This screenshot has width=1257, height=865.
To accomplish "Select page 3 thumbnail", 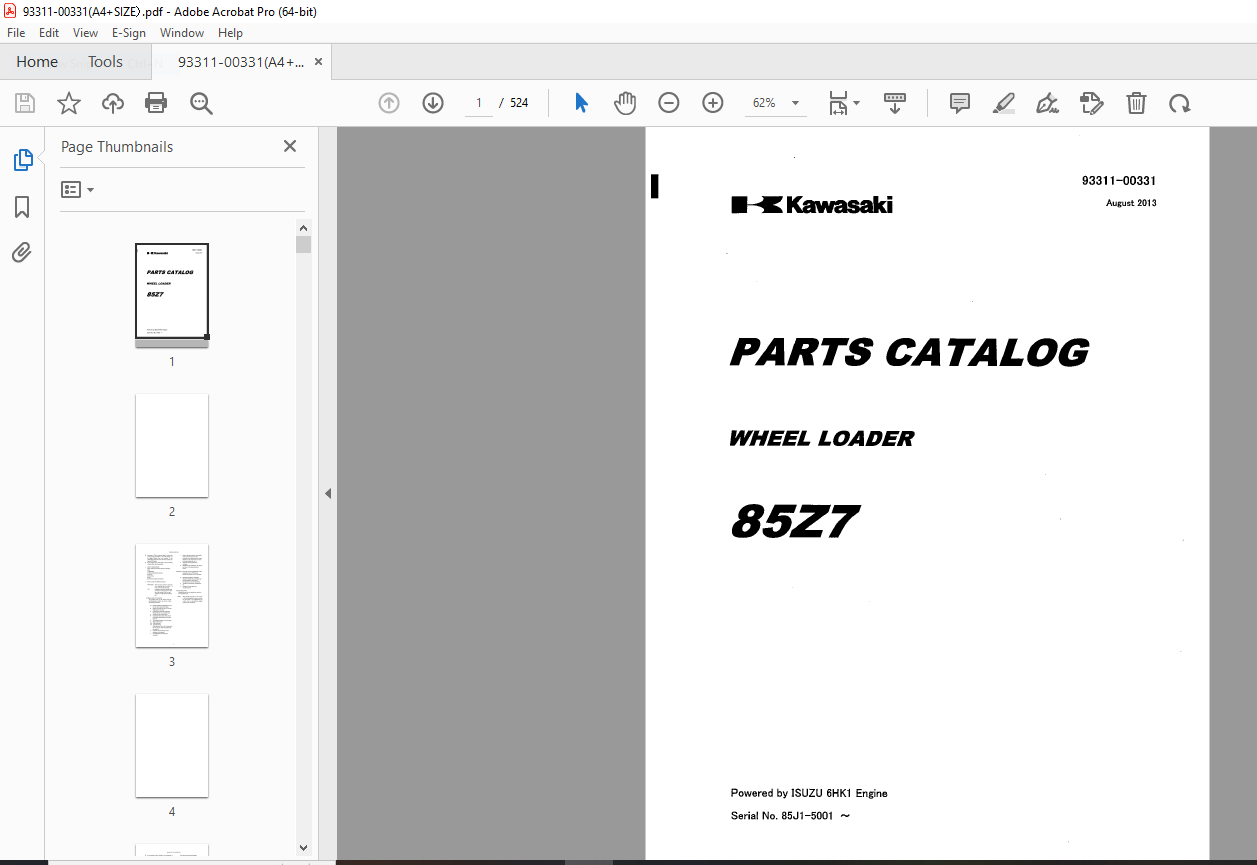I will click(x=172, y=595).
